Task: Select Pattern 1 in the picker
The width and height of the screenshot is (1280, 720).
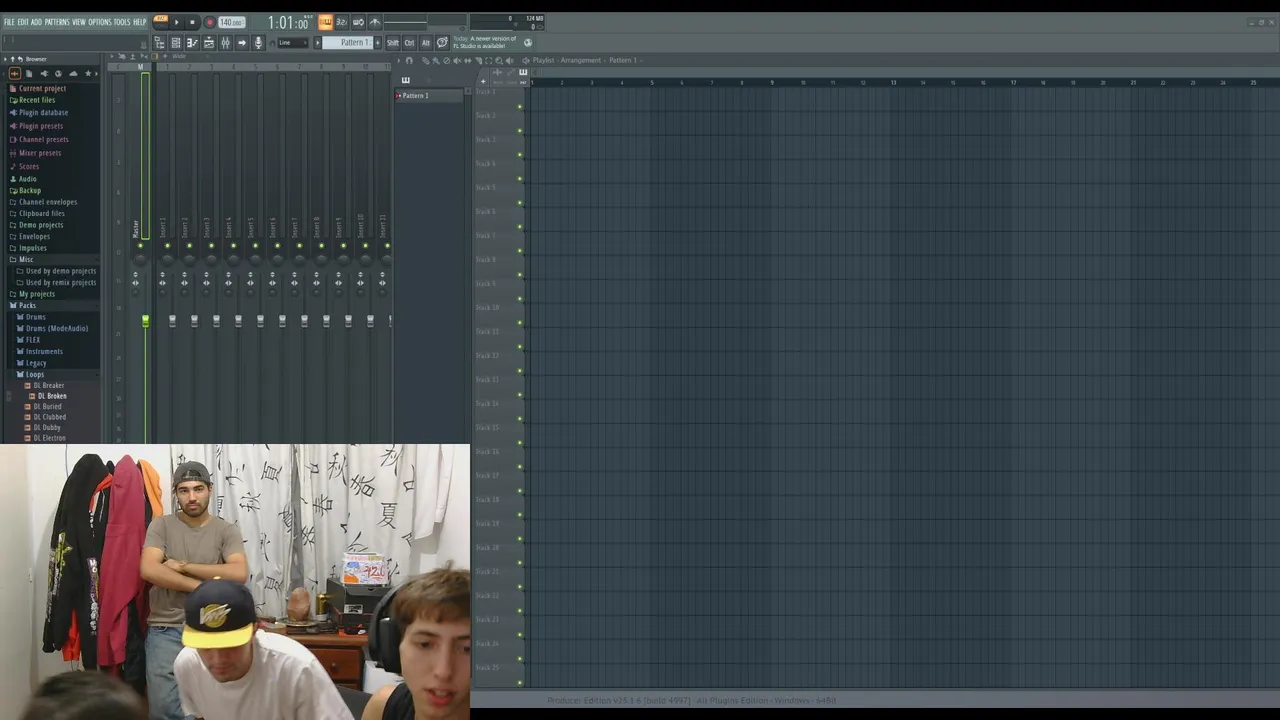Action: (430, 95)
